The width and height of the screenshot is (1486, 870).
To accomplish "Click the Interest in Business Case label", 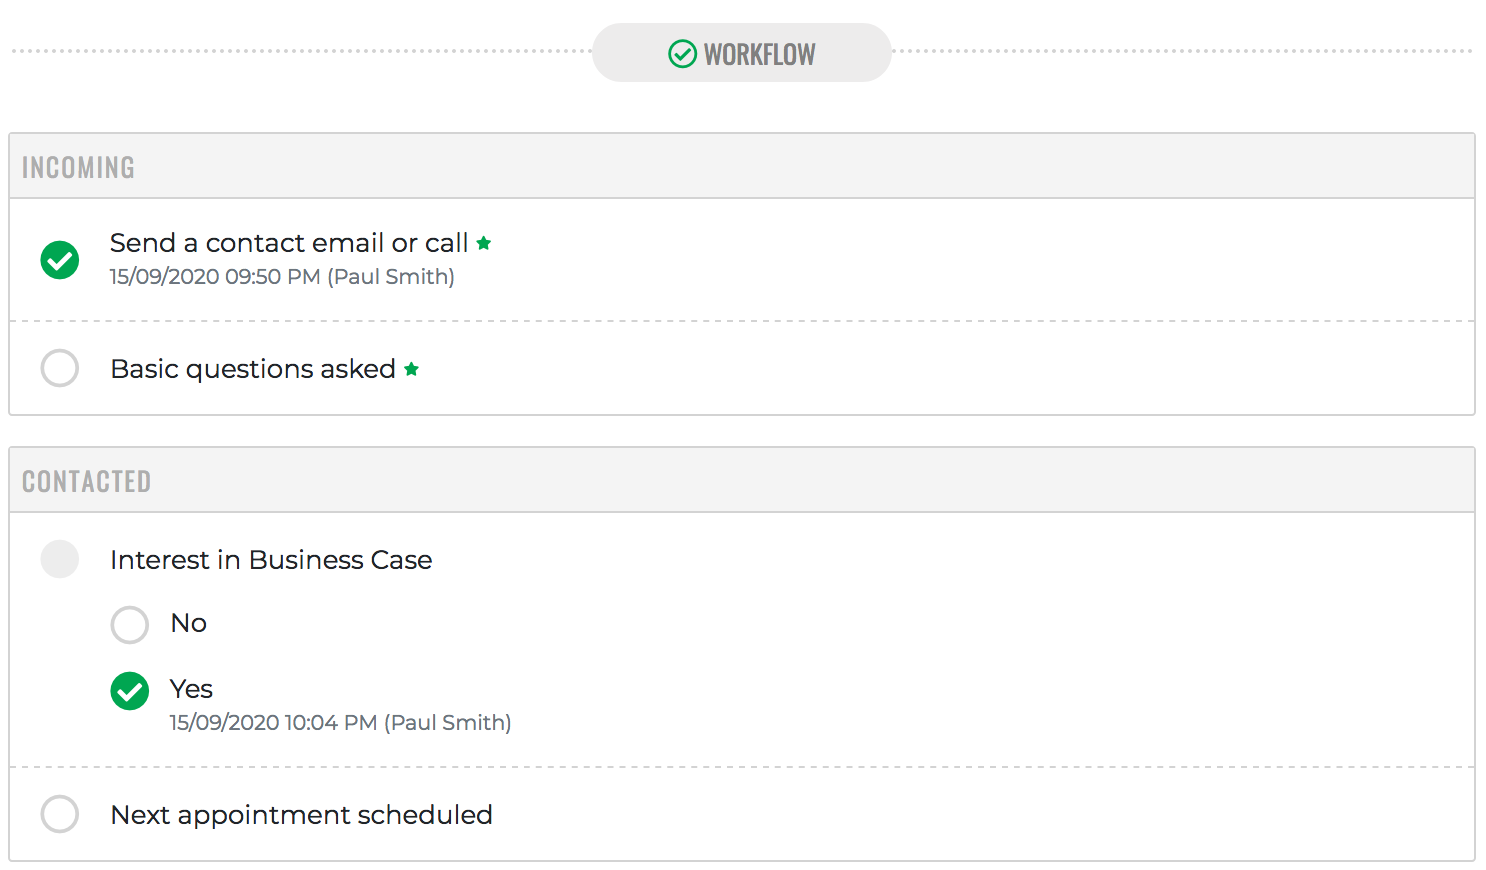I will click(271, 560).
